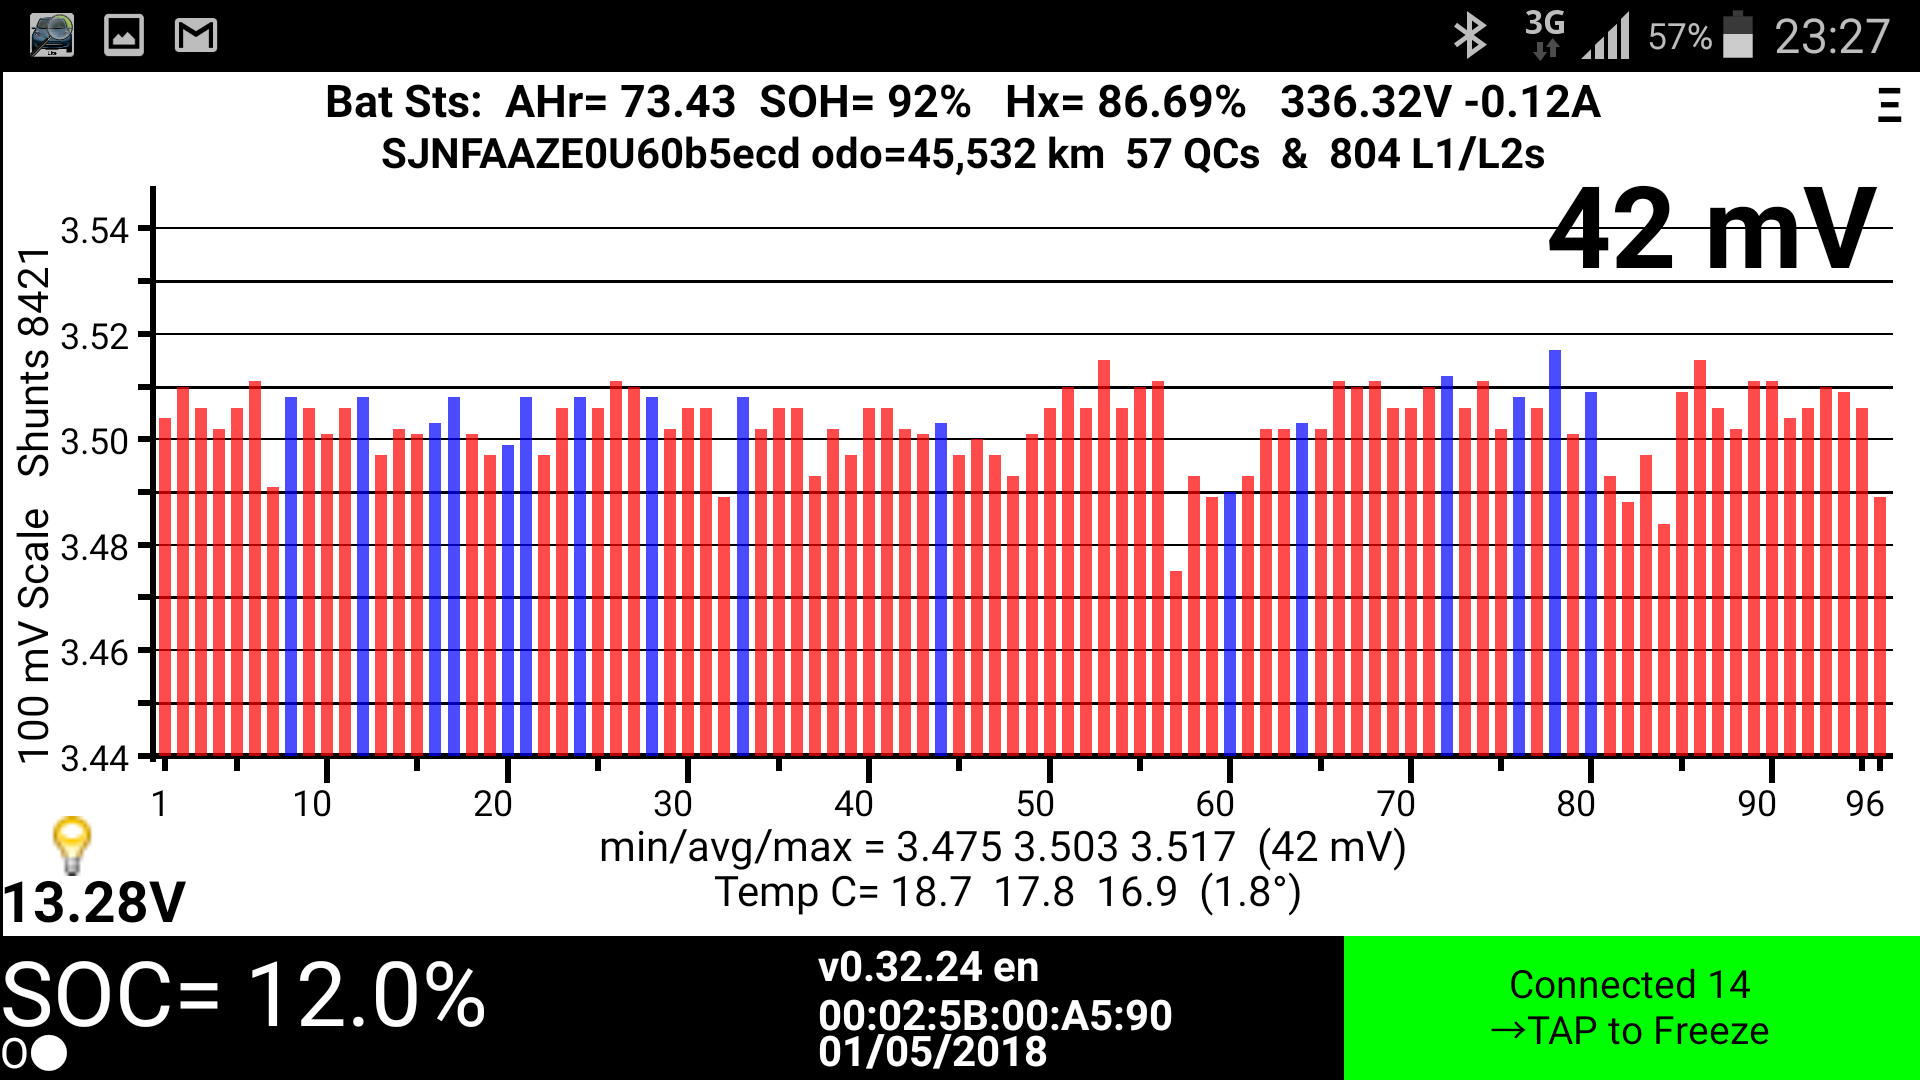The width and height of the screenshot is (1920, 1080).
Task: Tap the 13.28V 12-volt battery reading
Action: pos(94,903)
